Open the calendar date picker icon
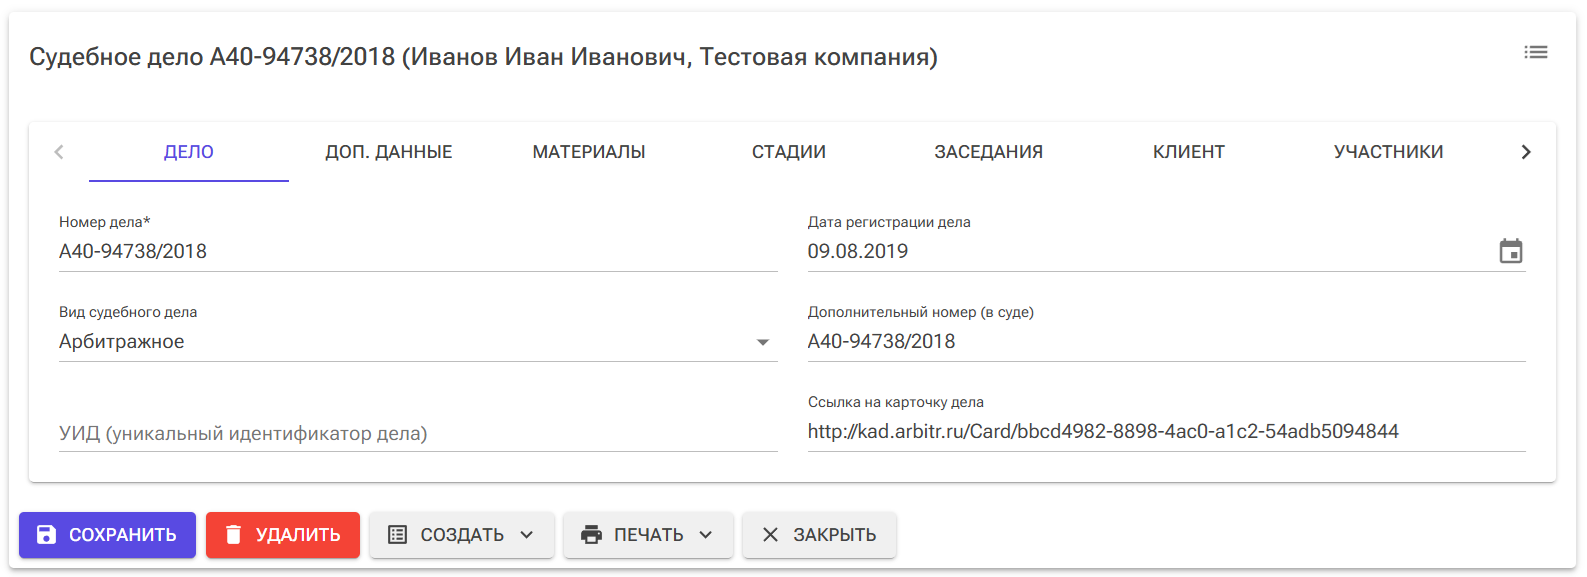The image size is (1587, 577). pyautogui.click(x=1510, y=251)
